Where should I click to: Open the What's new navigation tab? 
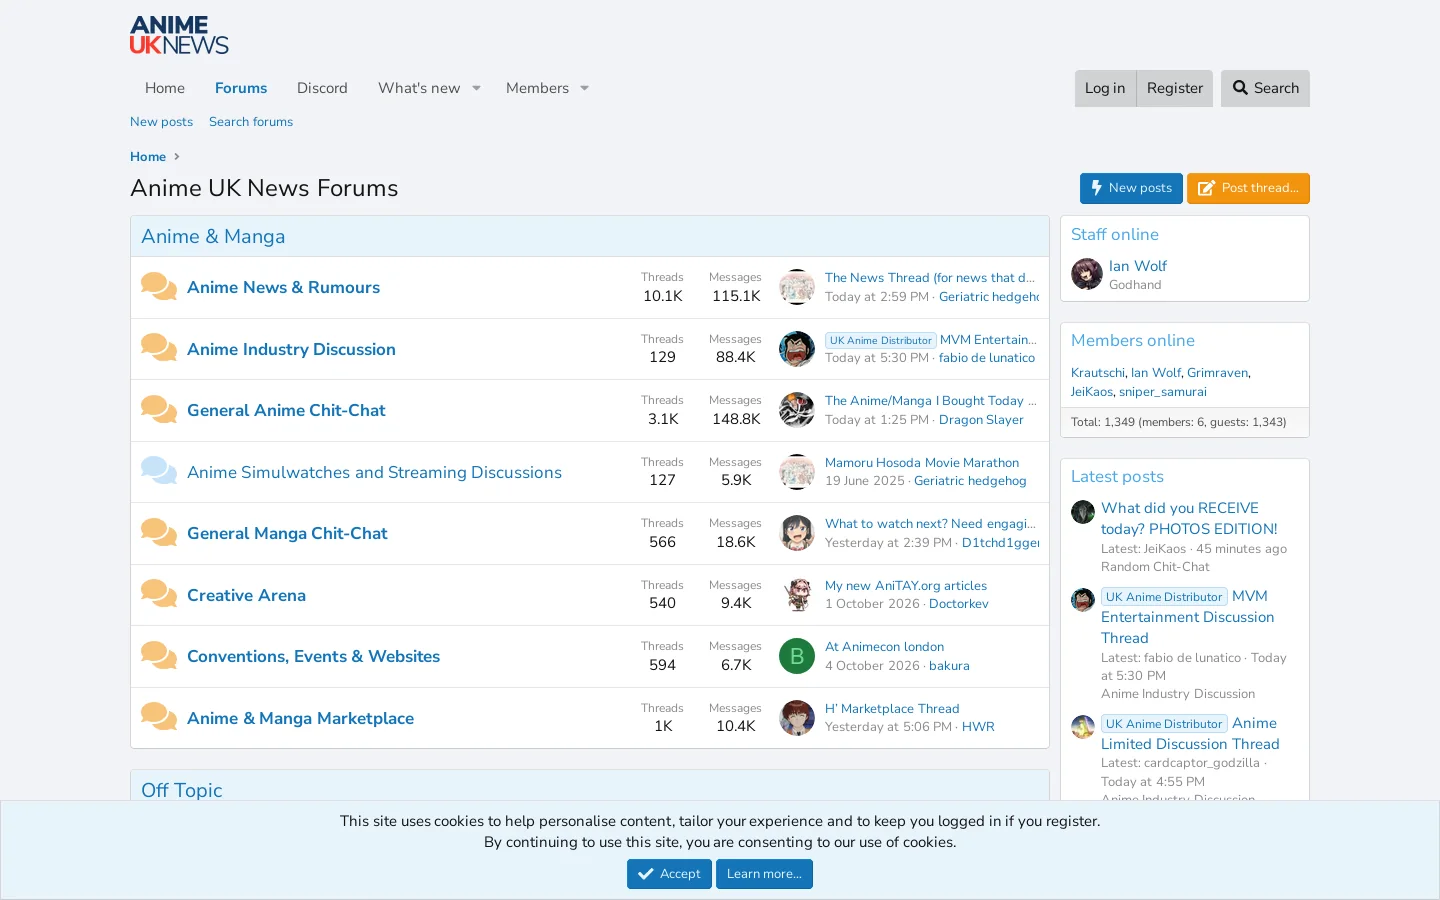419,88
